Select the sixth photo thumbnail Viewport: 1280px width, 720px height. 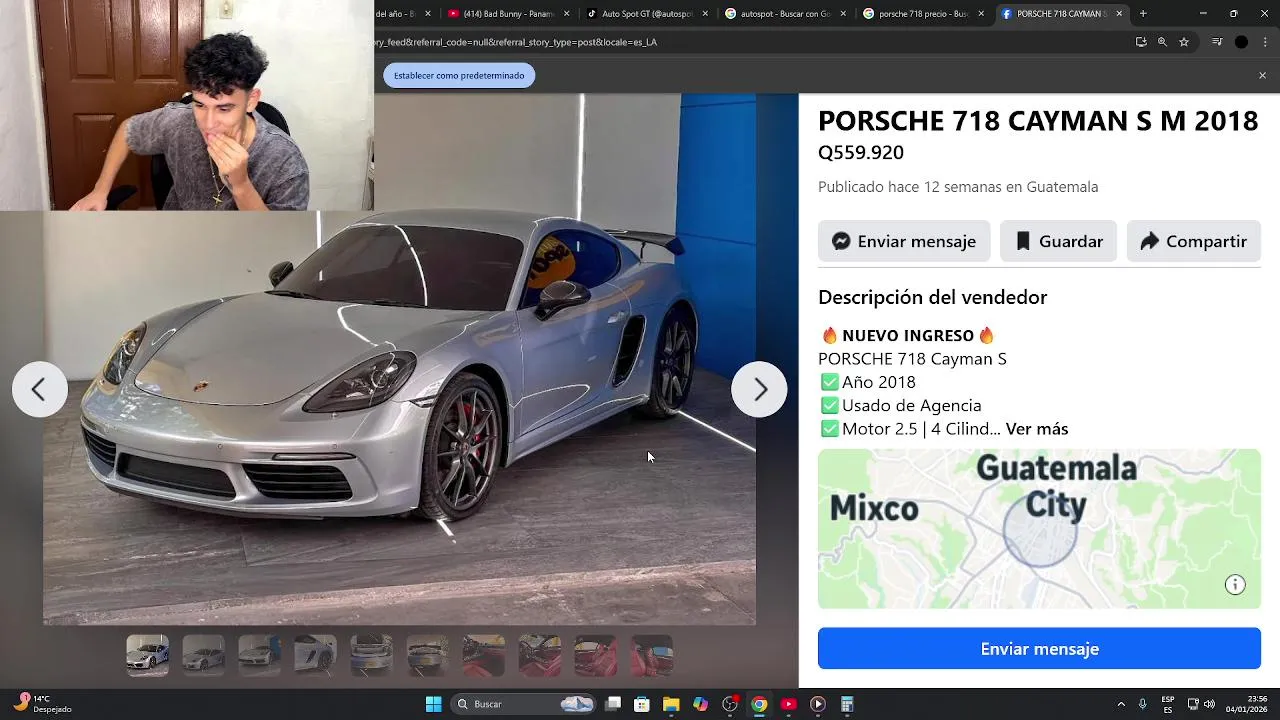[428, 656]
